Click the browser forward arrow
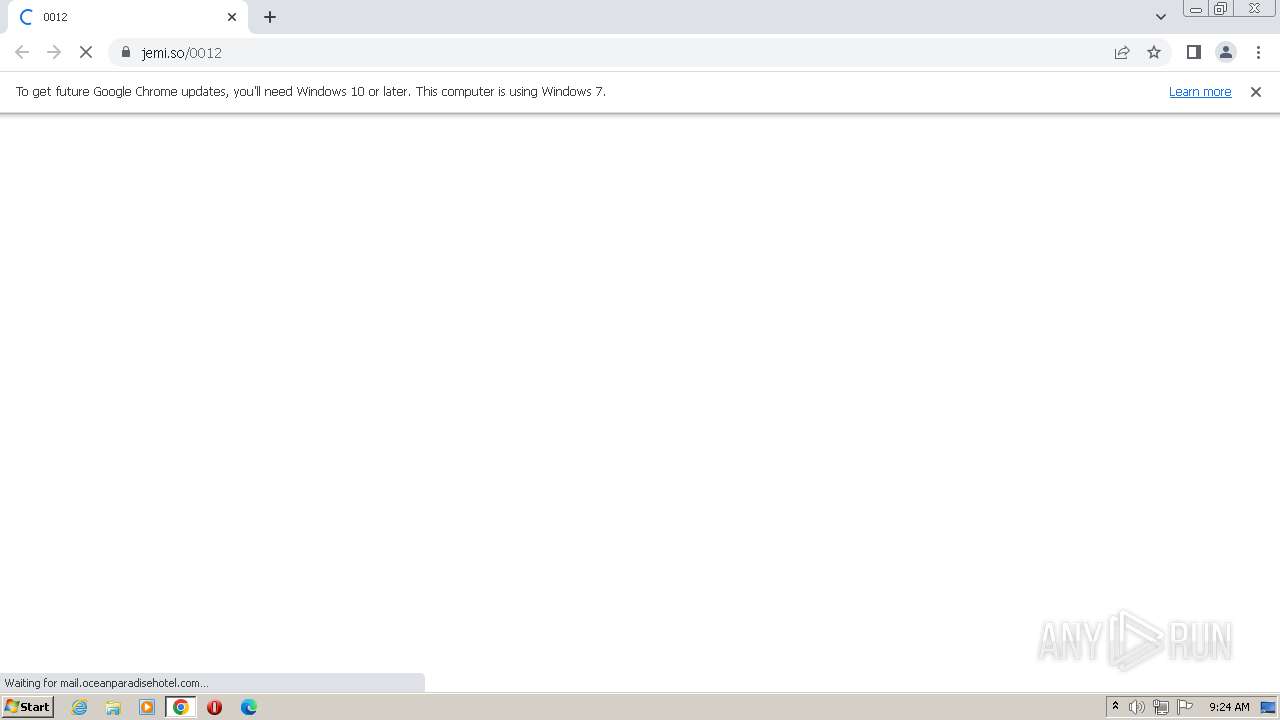Viewport: 1280px width, 720px height. click(54, 52)
